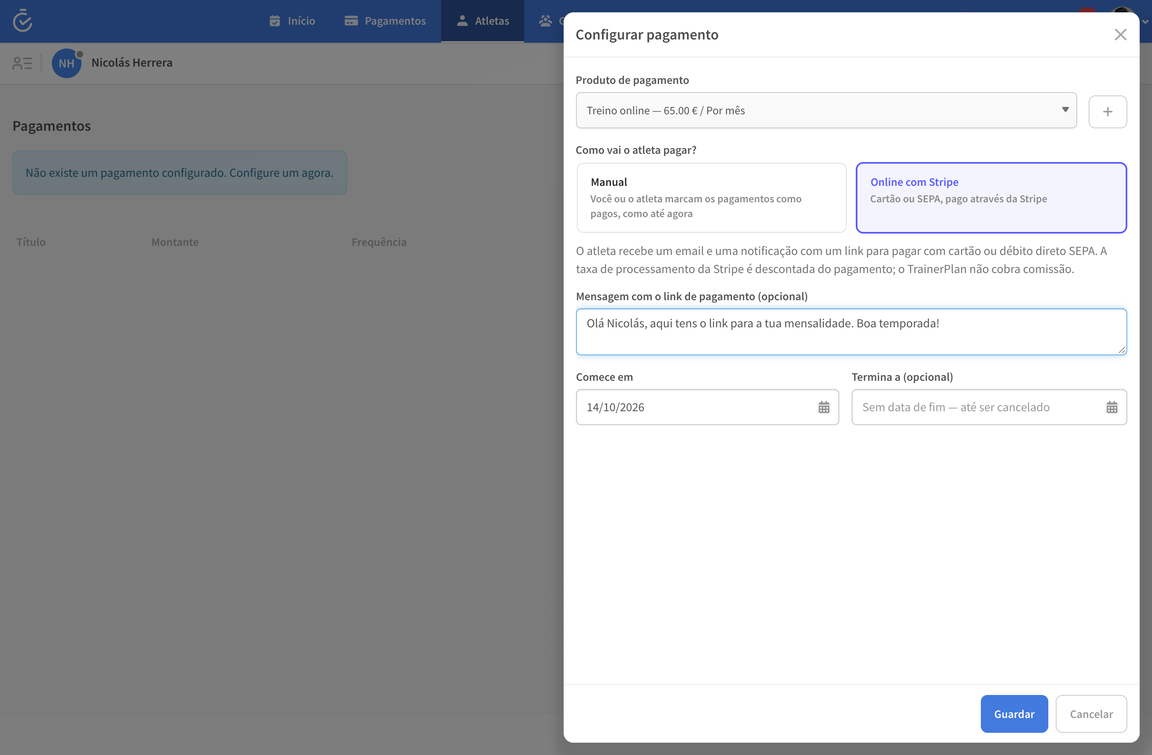This screenshot has width=1152, height=755.
Task: Click the Nicolás Herrera name
Action: [132, 62]
